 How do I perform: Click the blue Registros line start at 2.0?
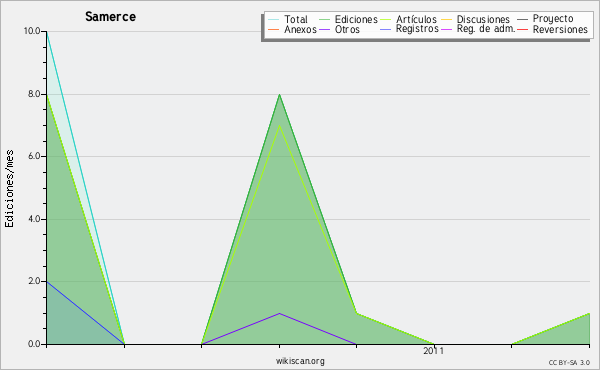[47, 282]
